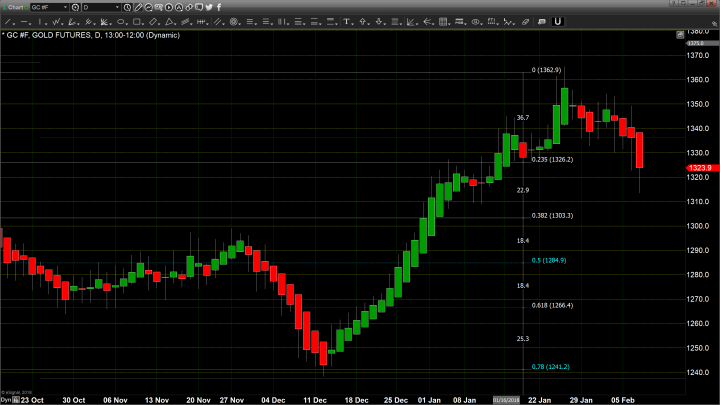
Task: Toggle the Dyn scaling button at bottom left
Action: [x=4, y=399]
